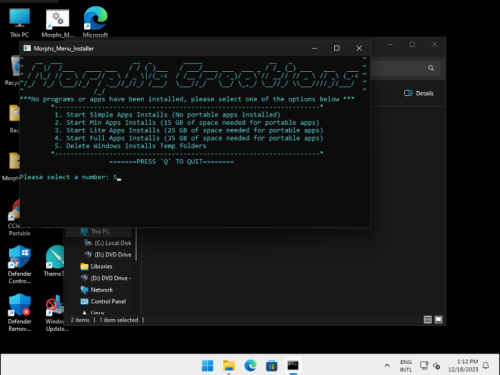Open network status tray icon
500x375 pixels.
coord(424,366)
